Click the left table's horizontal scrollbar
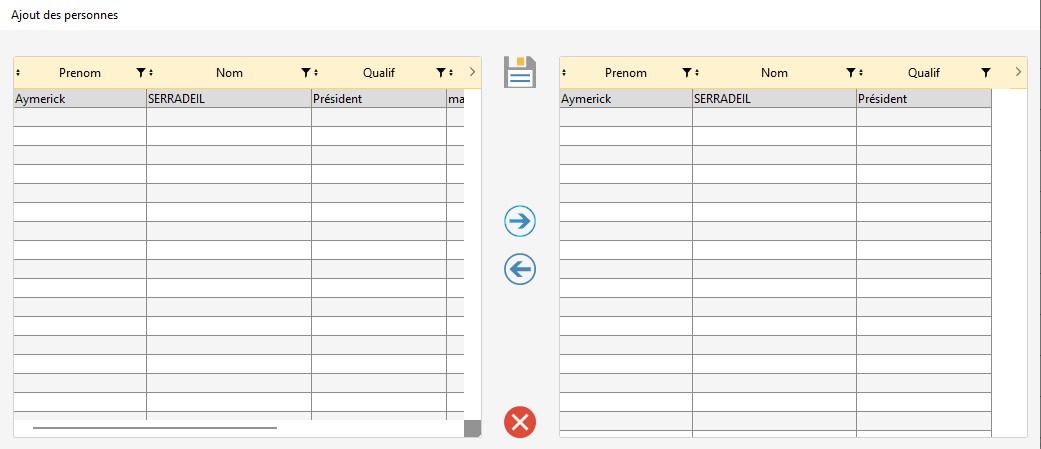The image size is (1041, 449). 155,428
